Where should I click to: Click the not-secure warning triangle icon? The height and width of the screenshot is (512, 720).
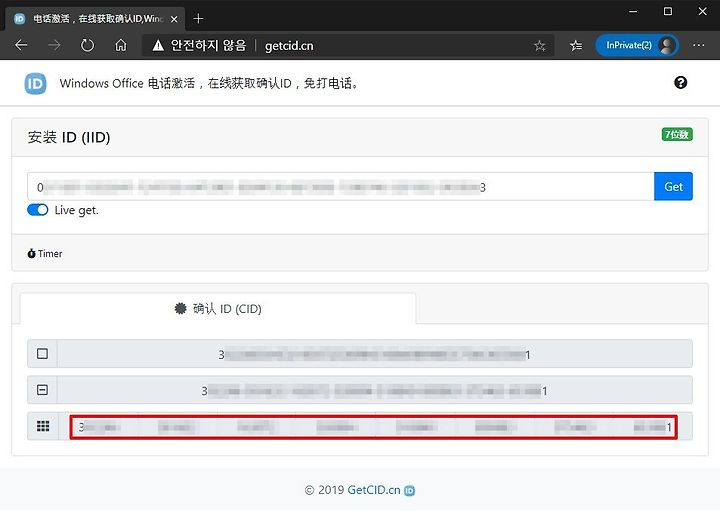[x=158, y=45]
